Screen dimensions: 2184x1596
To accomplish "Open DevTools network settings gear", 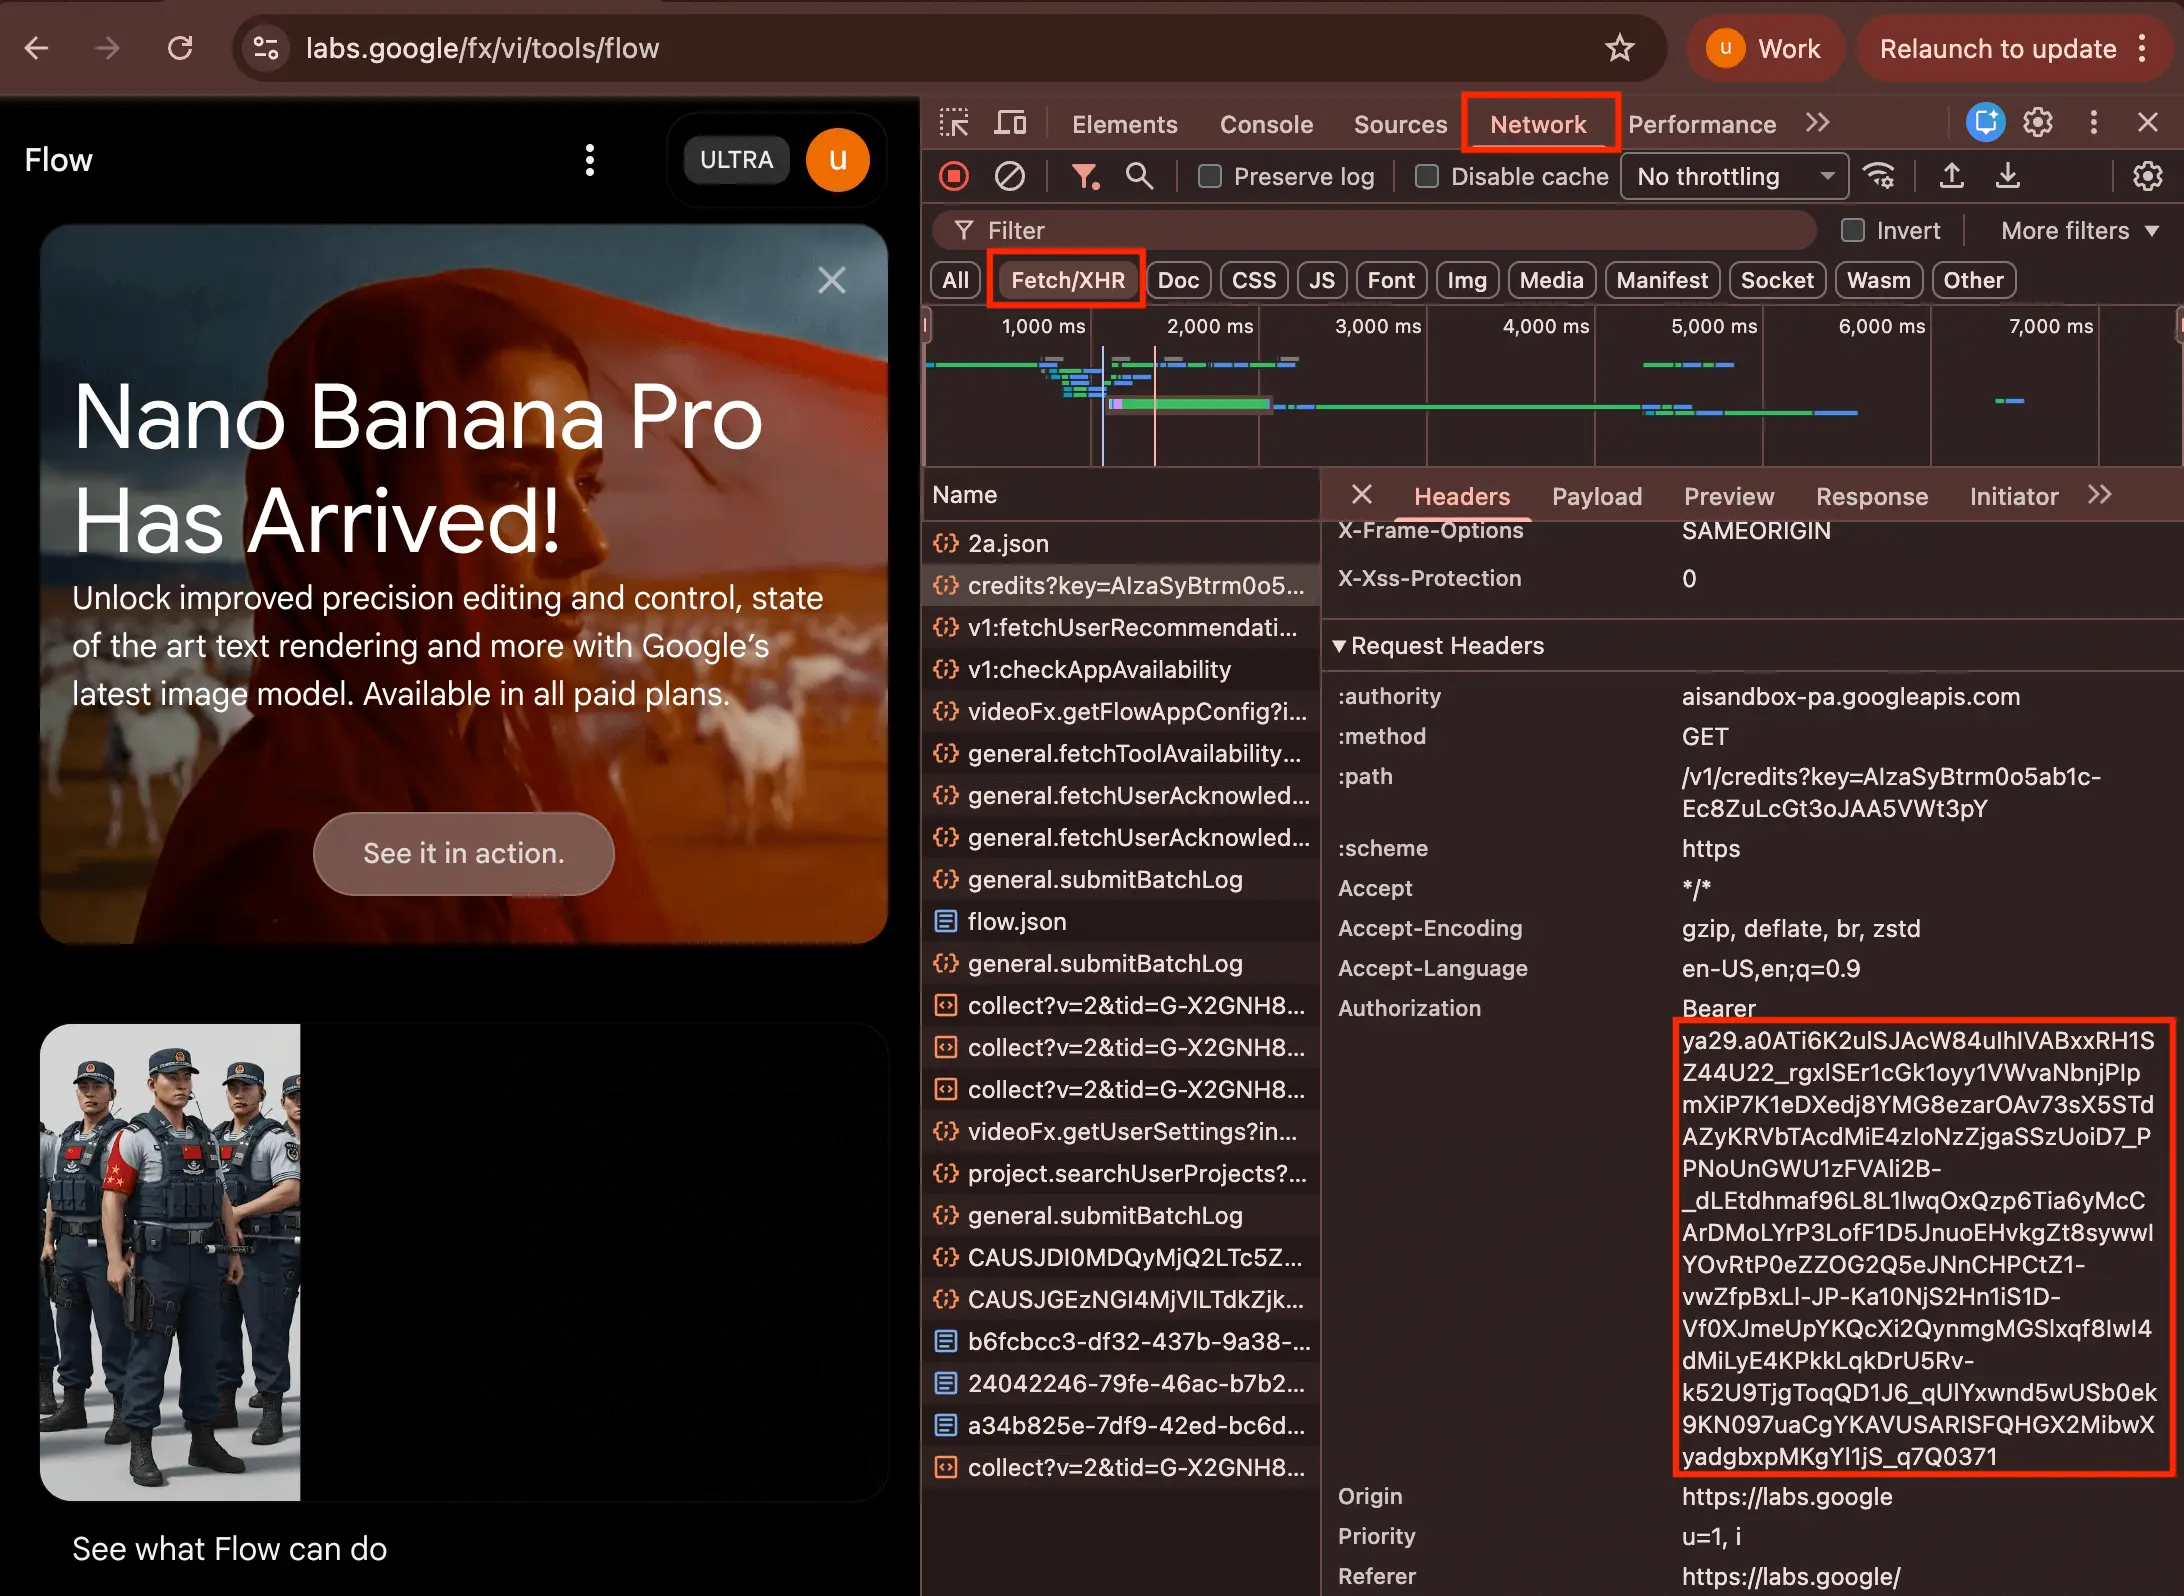I will pos(2147,176).
